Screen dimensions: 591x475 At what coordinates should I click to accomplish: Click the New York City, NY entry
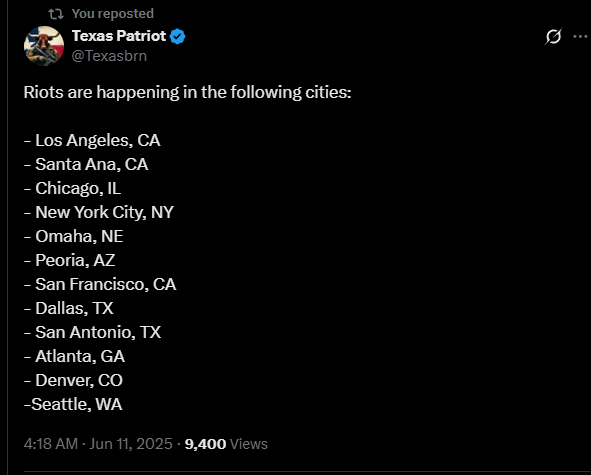point(99,212)
